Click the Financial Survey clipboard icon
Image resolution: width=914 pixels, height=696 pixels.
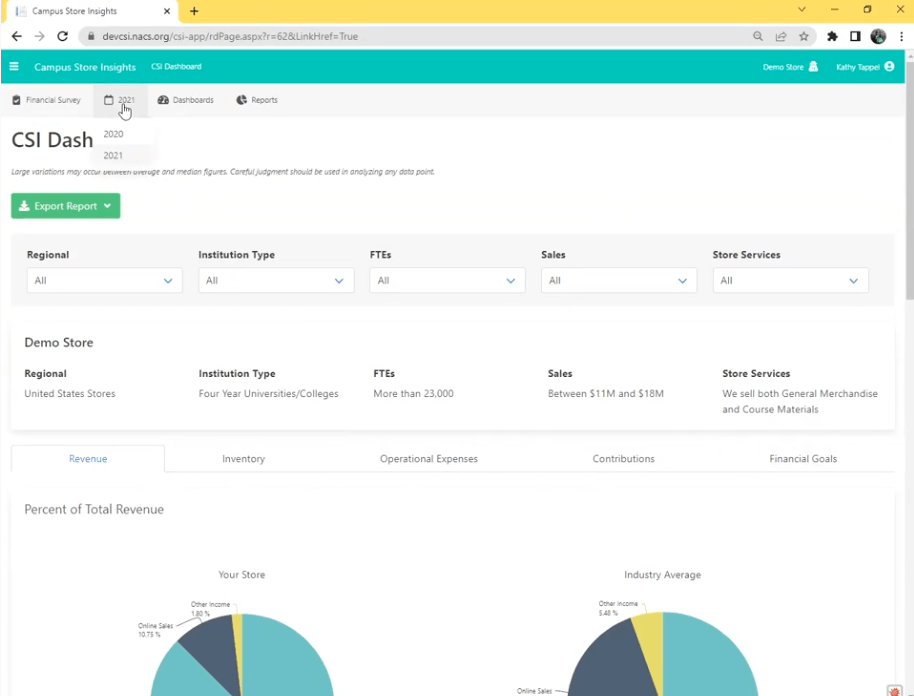coord(16,100)
